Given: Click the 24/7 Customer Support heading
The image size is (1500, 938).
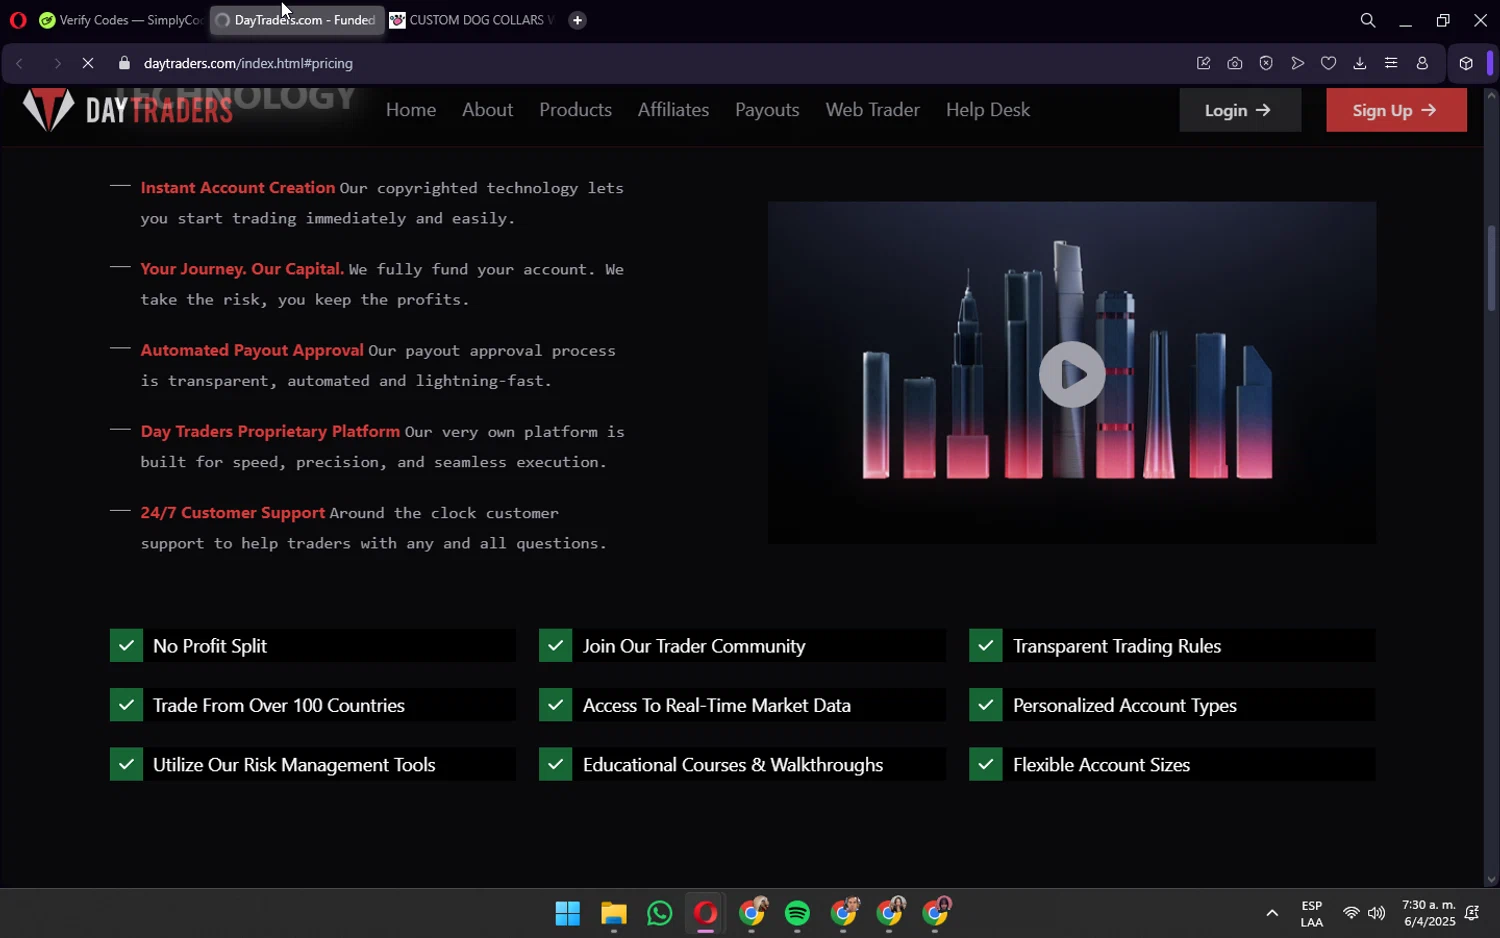Looking at the screenshot, I should pyautogui.click(x=233, y=512).
